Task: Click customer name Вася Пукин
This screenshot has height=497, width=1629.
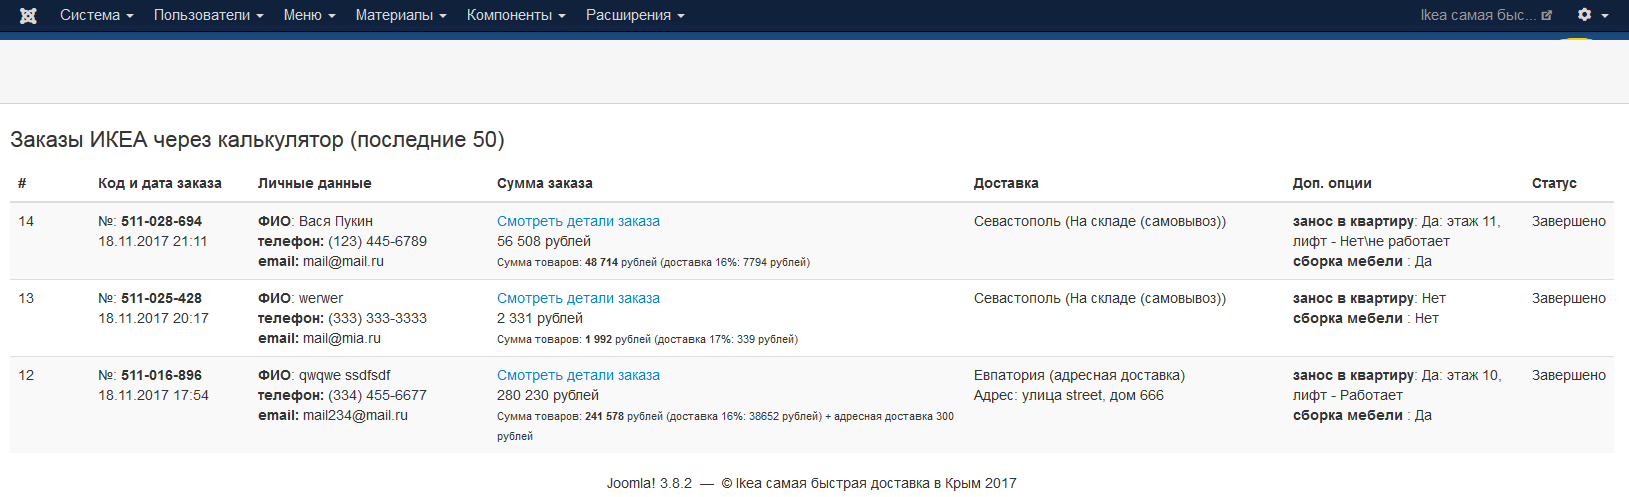Action: coord(336,221)
